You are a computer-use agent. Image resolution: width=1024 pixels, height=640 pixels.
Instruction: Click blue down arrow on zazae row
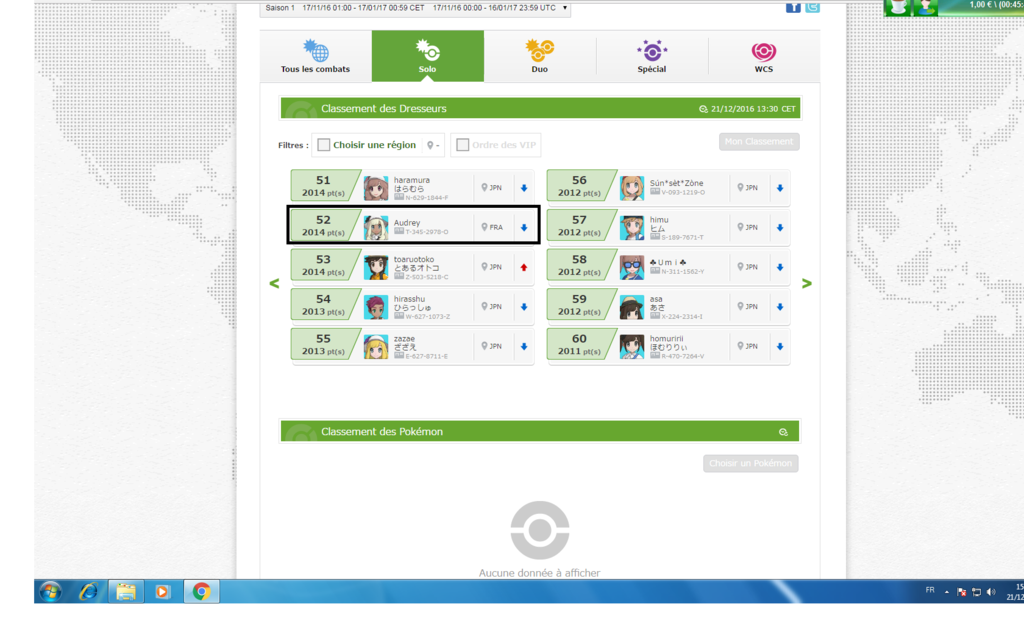pos(524,347)
